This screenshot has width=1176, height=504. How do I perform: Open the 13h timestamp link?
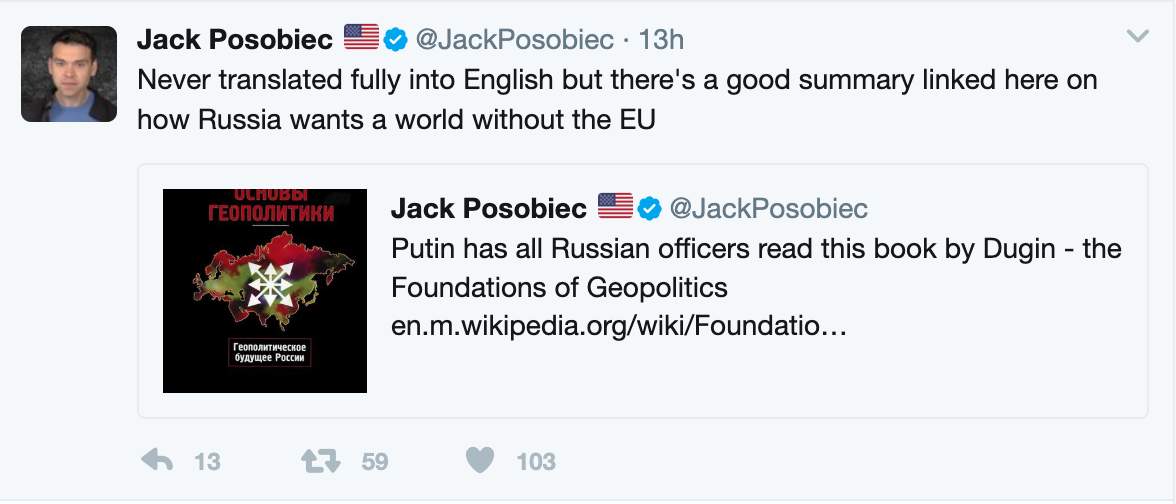click(661, 39)
